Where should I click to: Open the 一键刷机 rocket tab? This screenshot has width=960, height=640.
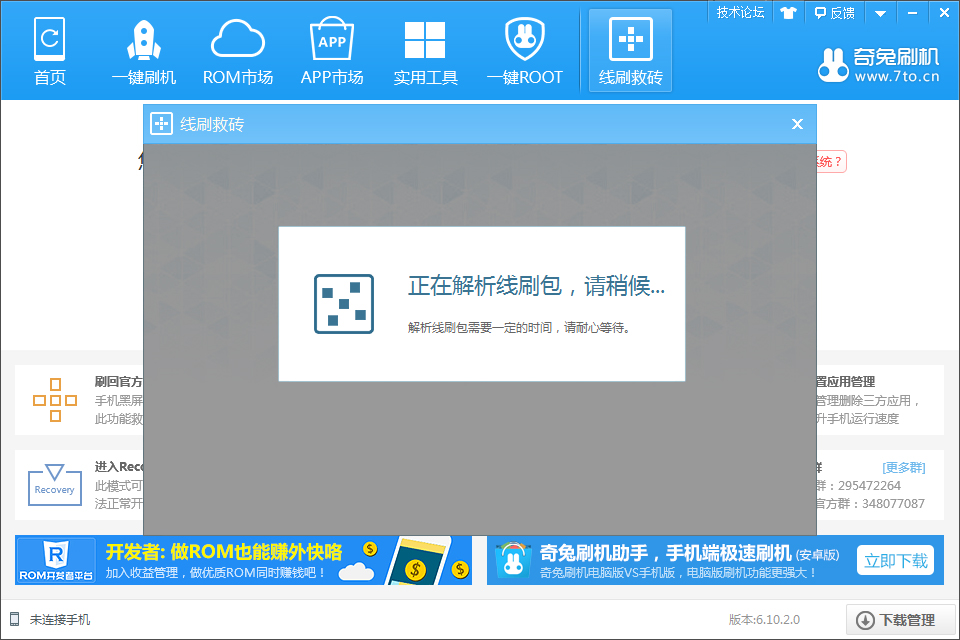(144, 51)
